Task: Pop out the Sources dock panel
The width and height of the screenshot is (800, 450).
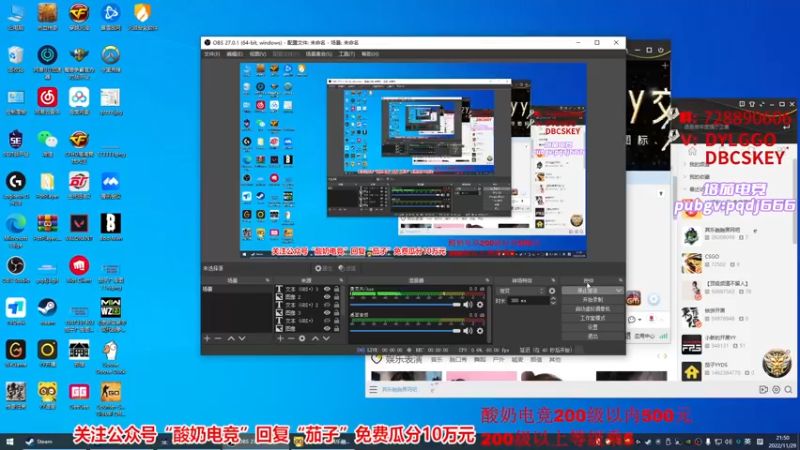Action: pyautogui.click(x=341, y=280)
